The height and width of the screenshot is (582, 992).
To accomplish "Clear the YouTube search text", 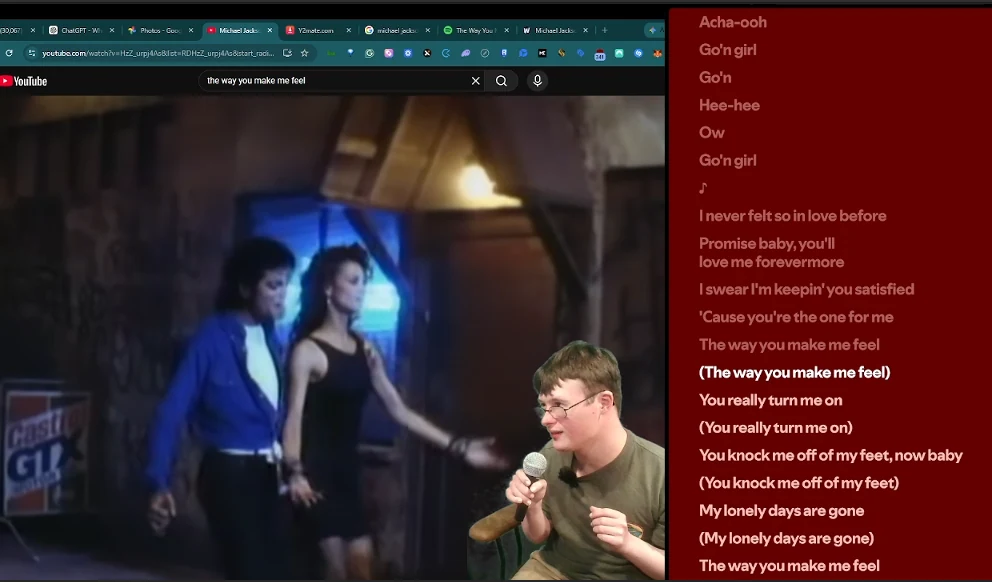I will pos(476,81).
